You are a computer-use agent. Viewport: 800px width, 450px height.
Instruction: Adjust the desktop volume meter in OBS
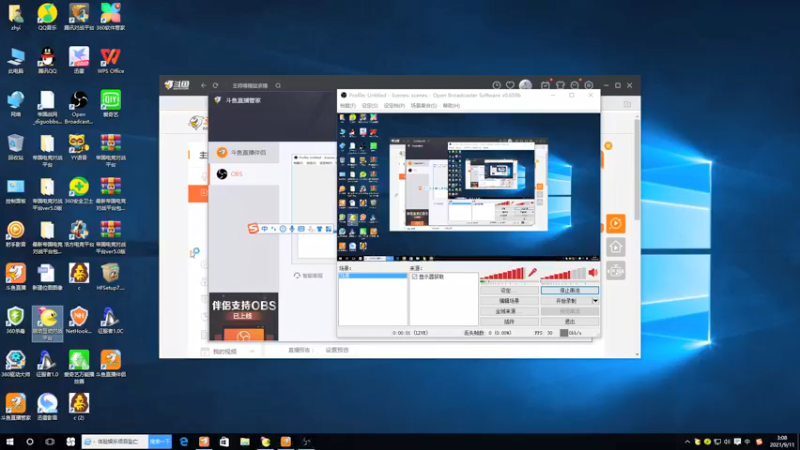pos(563,274)
